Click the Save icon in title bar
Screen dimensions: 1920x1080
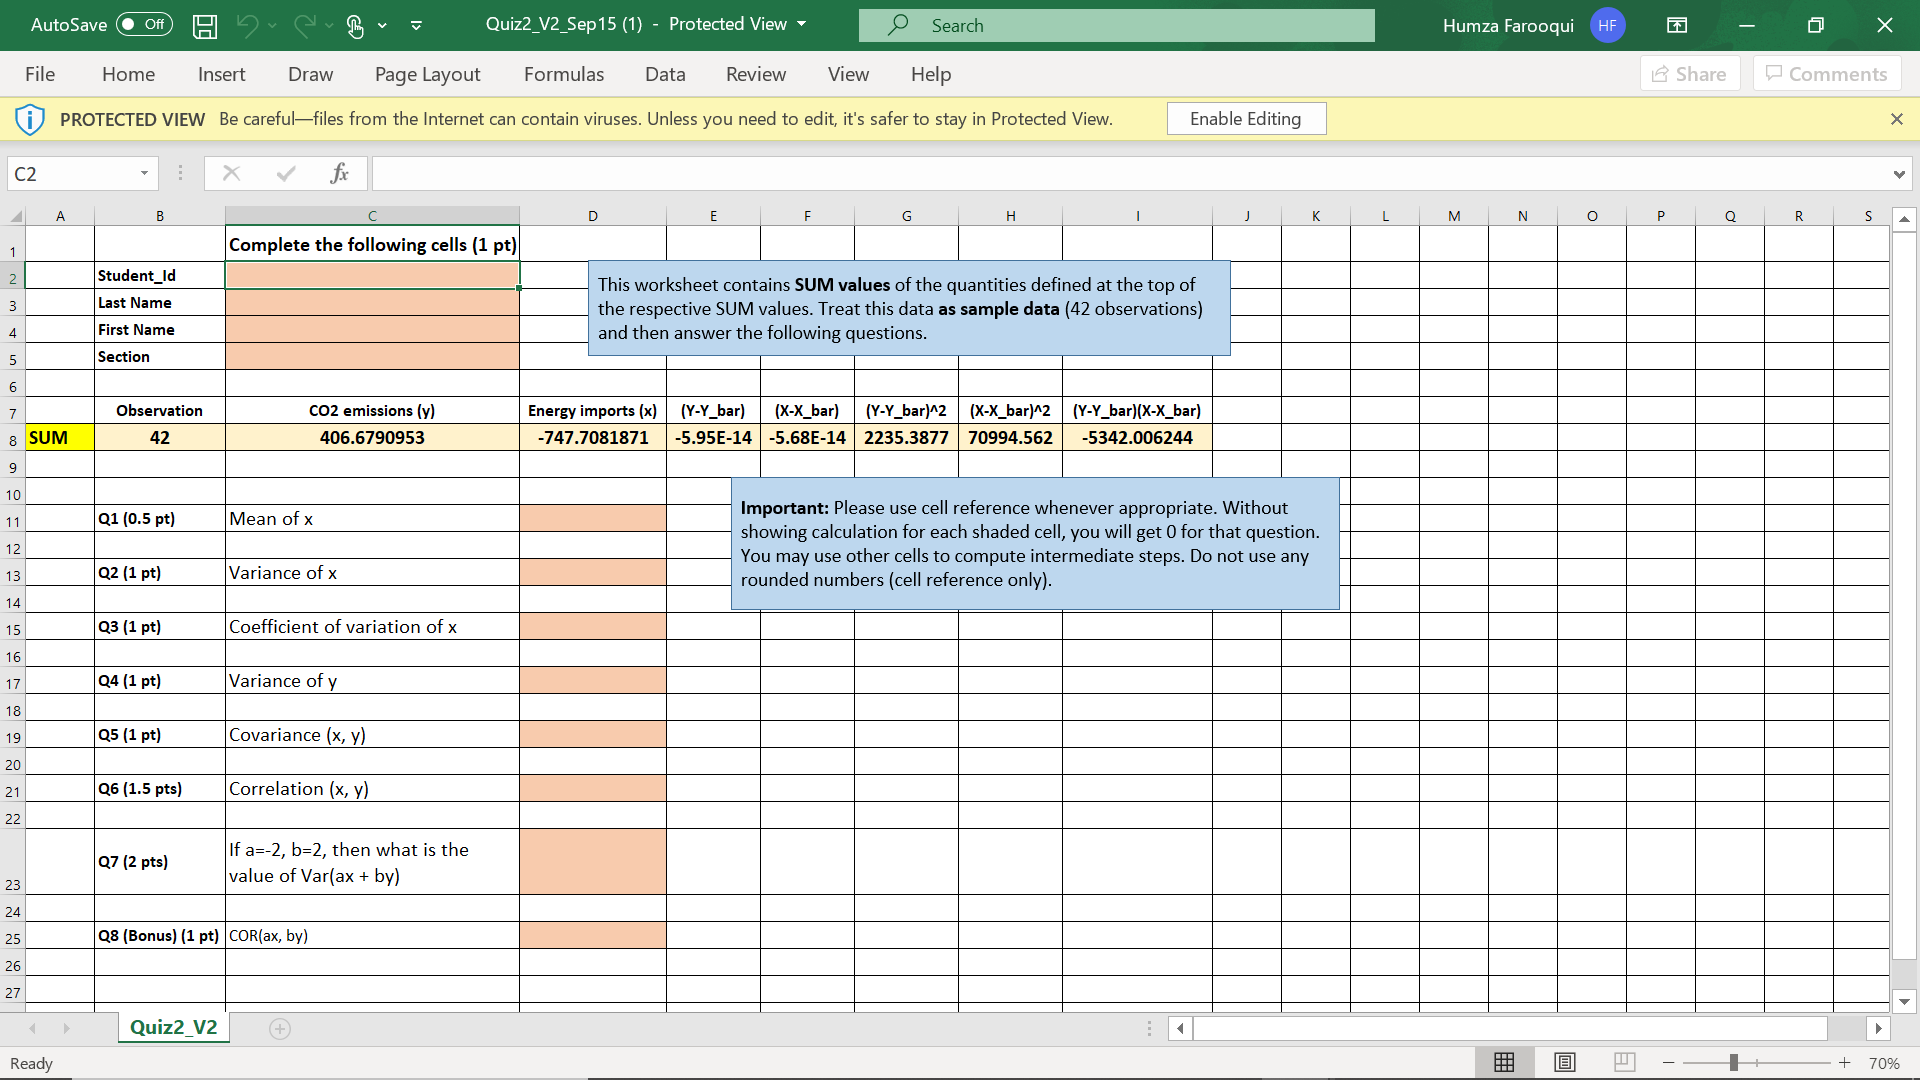click(205, 26)
